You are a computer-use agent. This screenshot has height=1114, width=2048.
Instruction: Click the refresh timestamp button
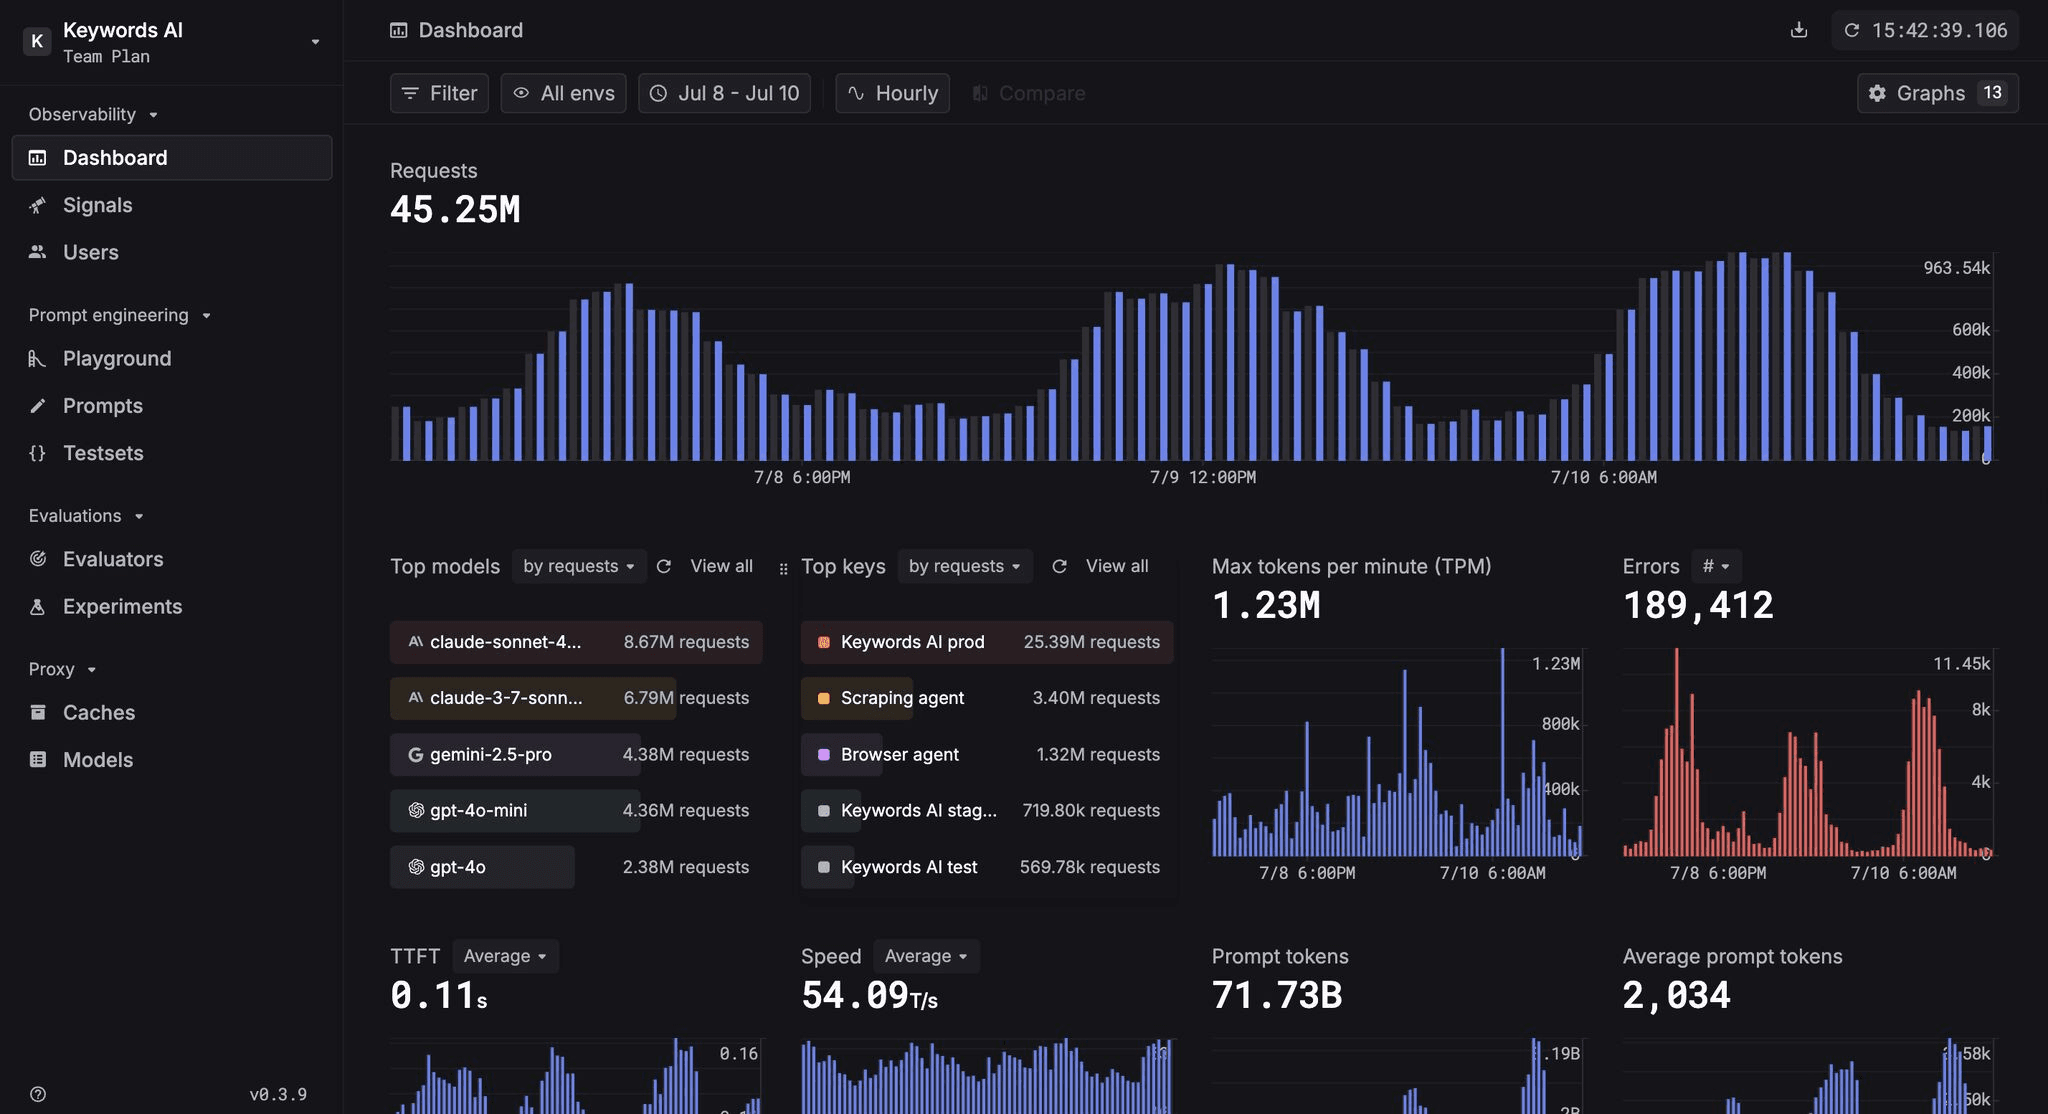coord(1925,30)
